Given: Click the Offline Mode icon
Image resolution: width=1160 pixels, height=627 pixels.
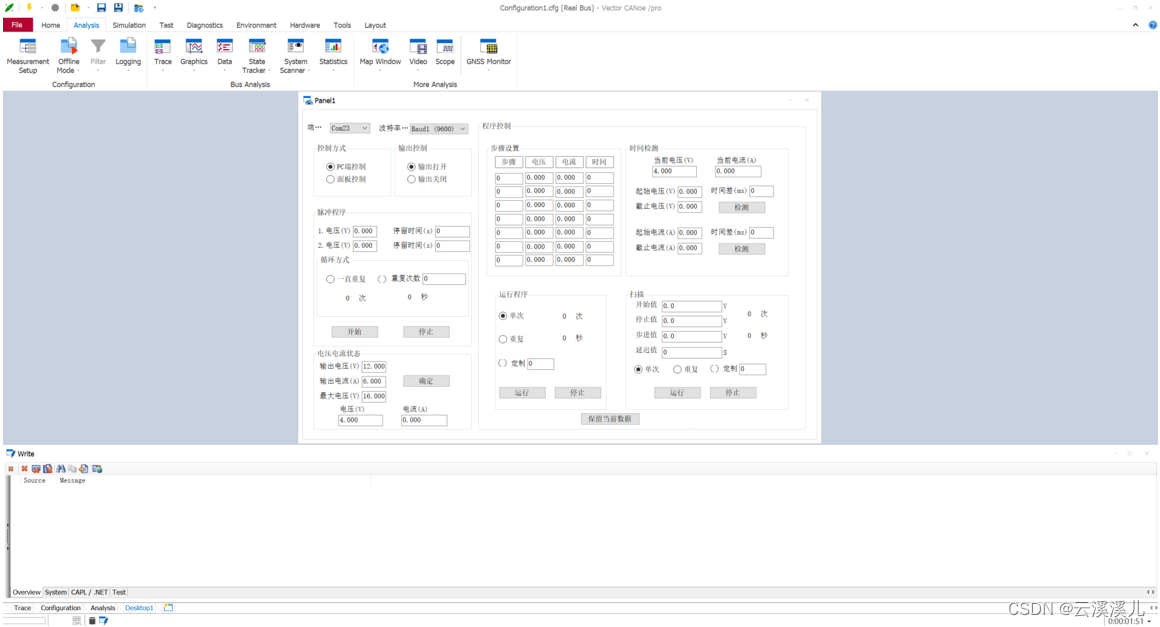Looking at the screenshot, I should tap(68, 49).
